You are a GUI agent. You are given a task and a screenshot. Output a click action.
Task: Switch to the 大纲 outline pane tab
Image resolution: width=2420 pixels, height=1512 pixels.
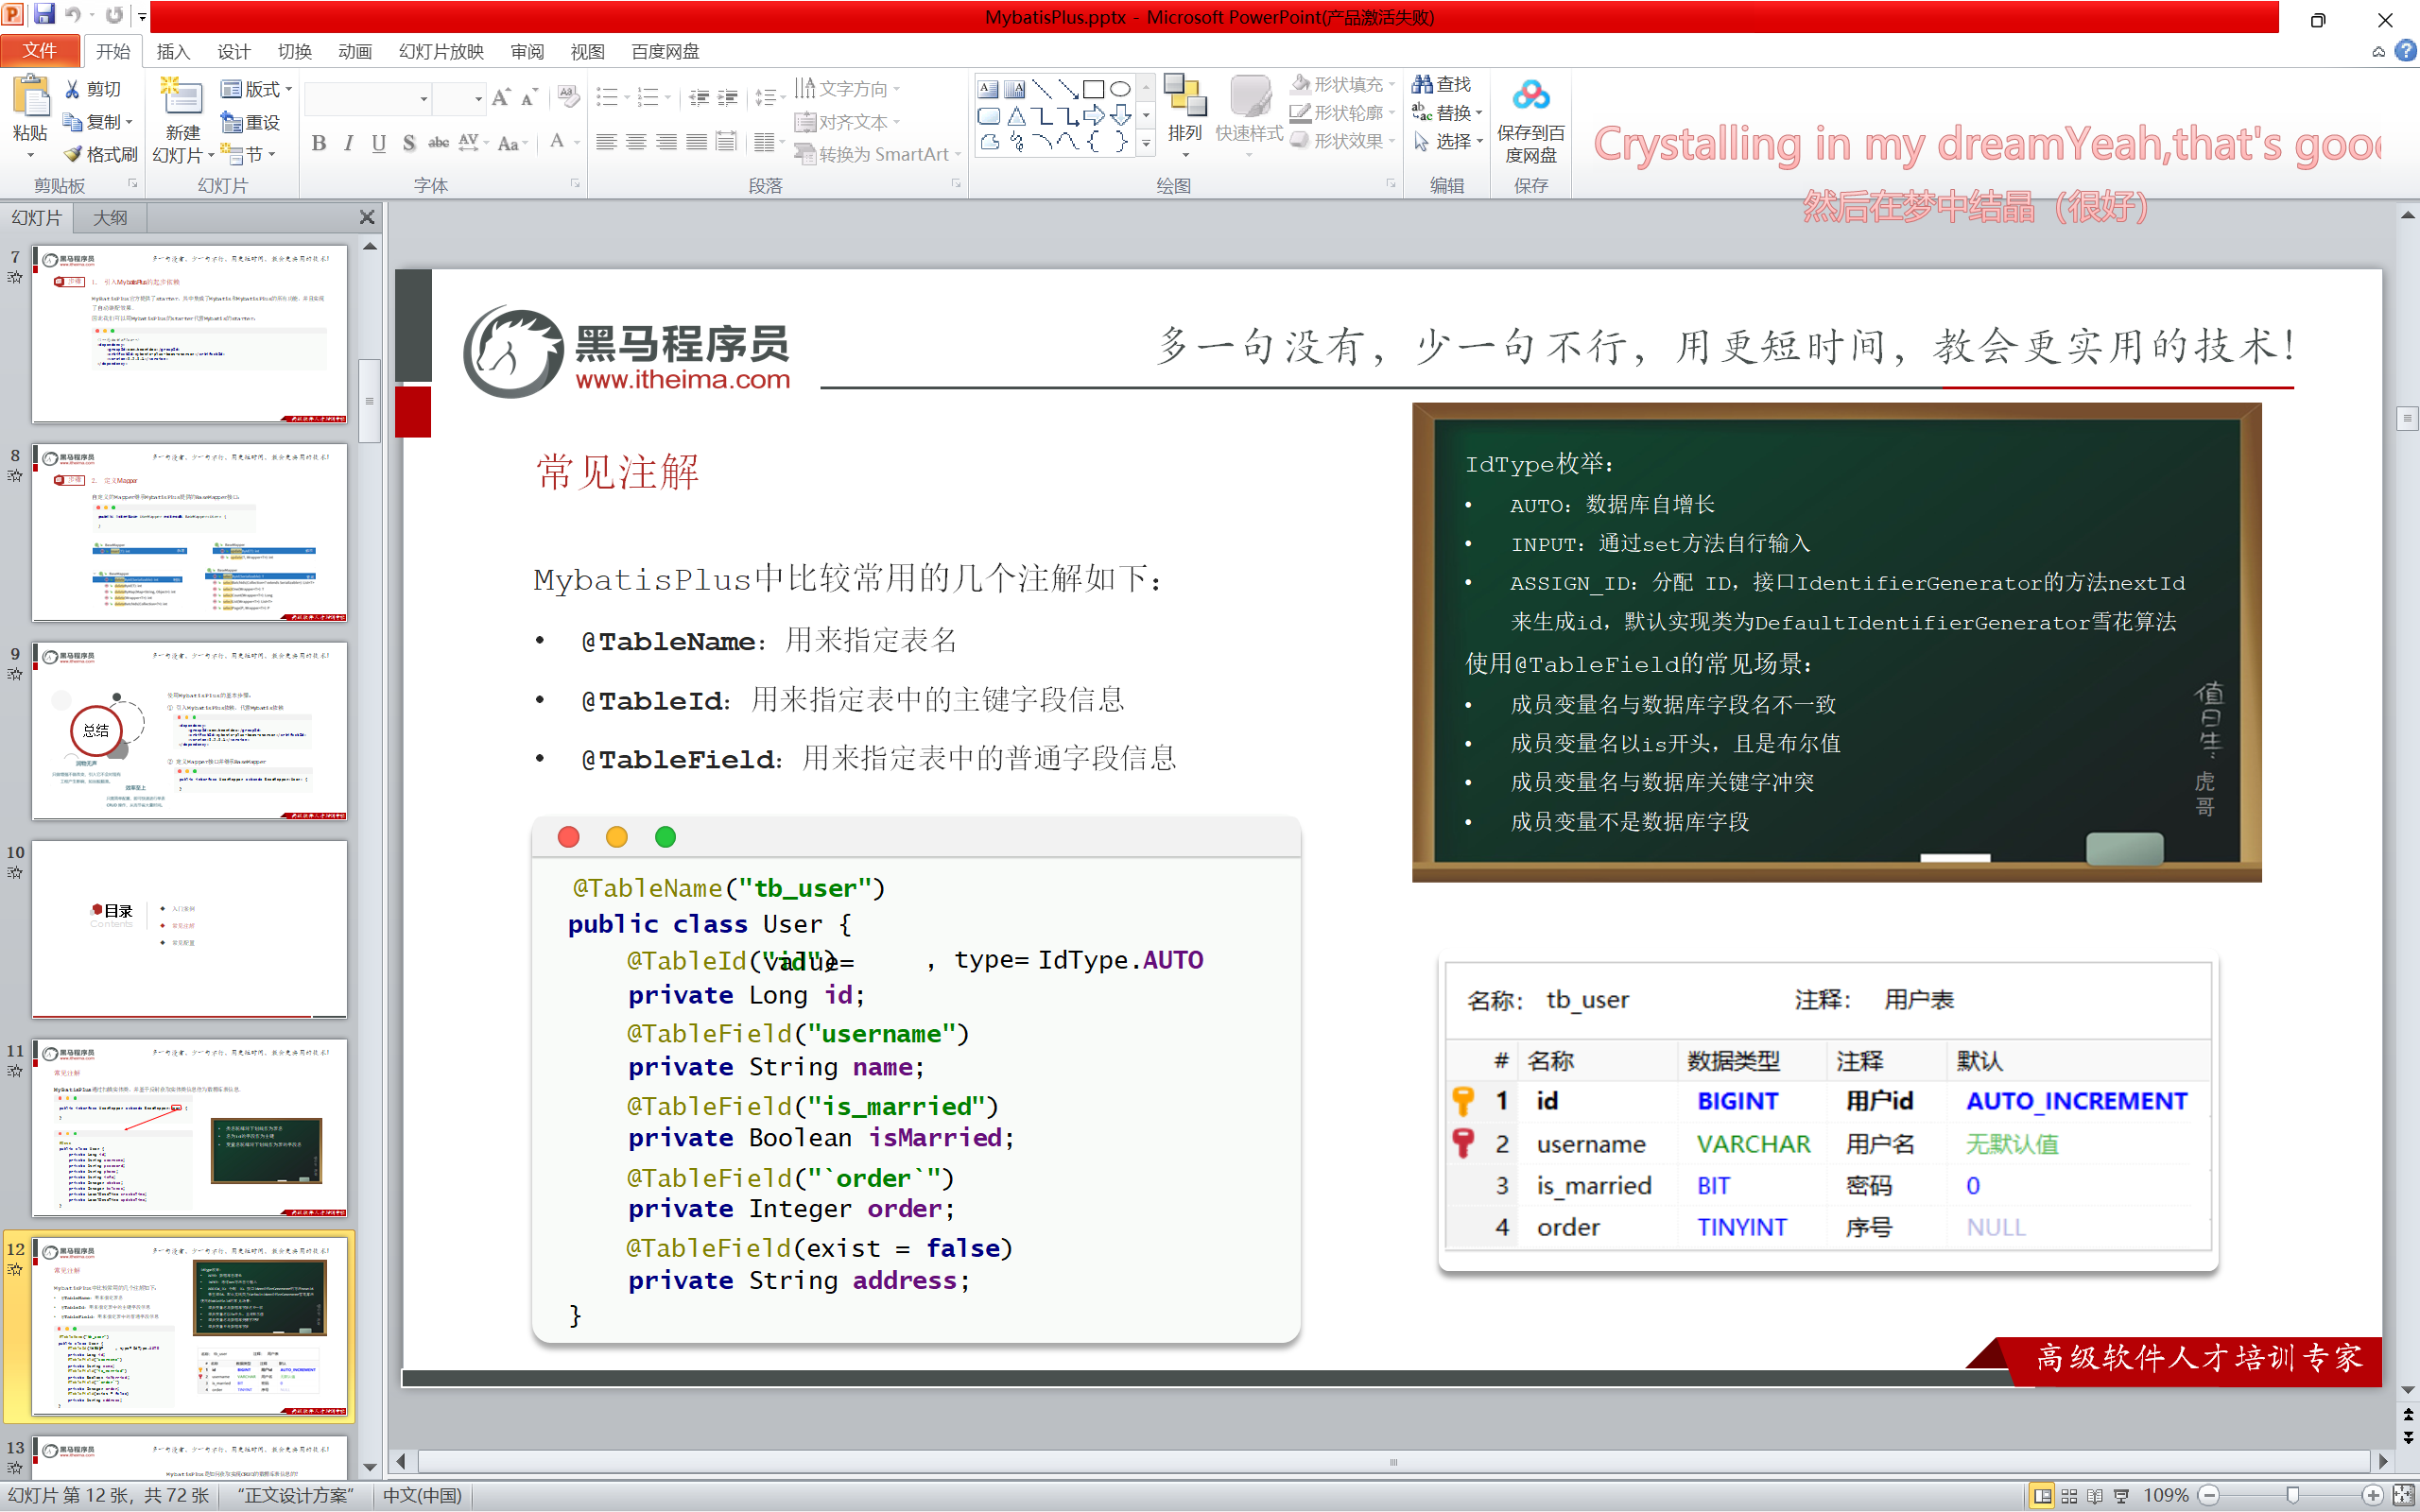(110, 217)
